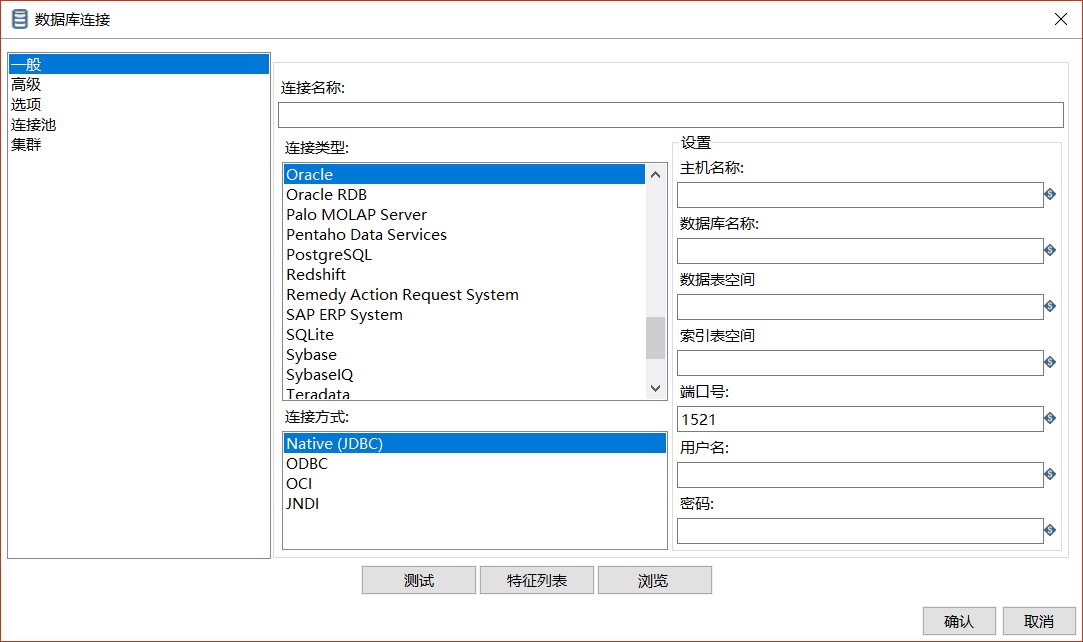
Task: Click the connection type list scrollbar thumb
Action: pyautogui.click(x=655, y=338)
